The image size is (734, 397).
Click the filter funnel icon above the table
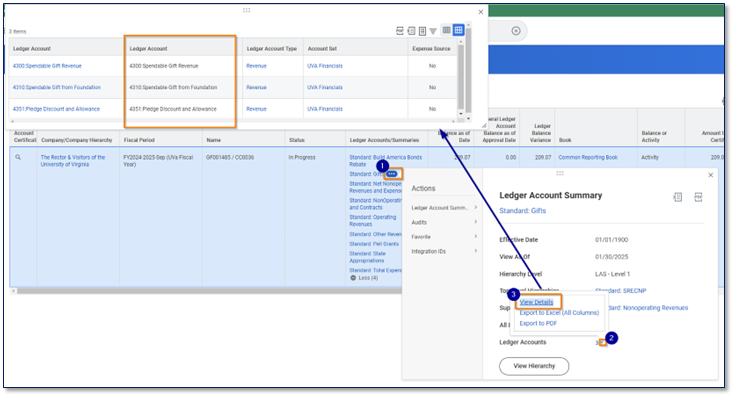pyautogui.click(x=433, y=31)
